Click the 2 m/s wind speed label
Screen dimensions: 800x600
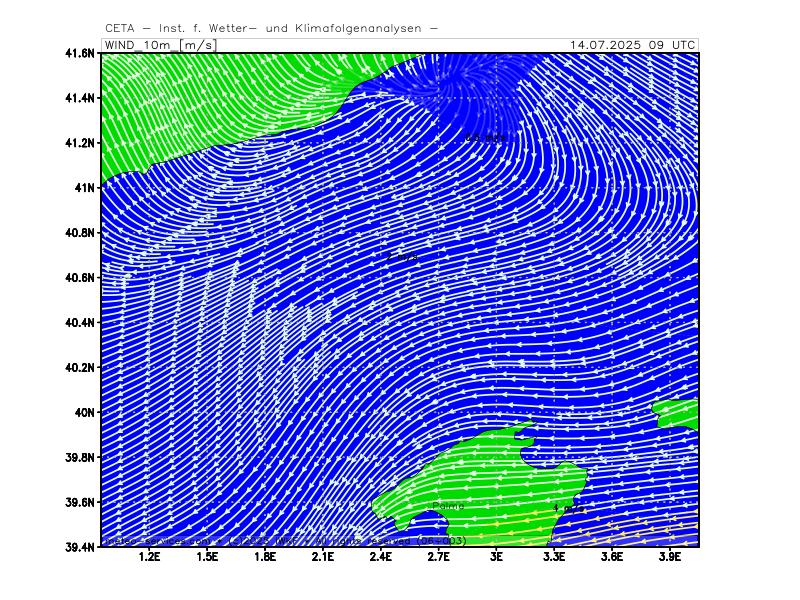click(402, 257)
